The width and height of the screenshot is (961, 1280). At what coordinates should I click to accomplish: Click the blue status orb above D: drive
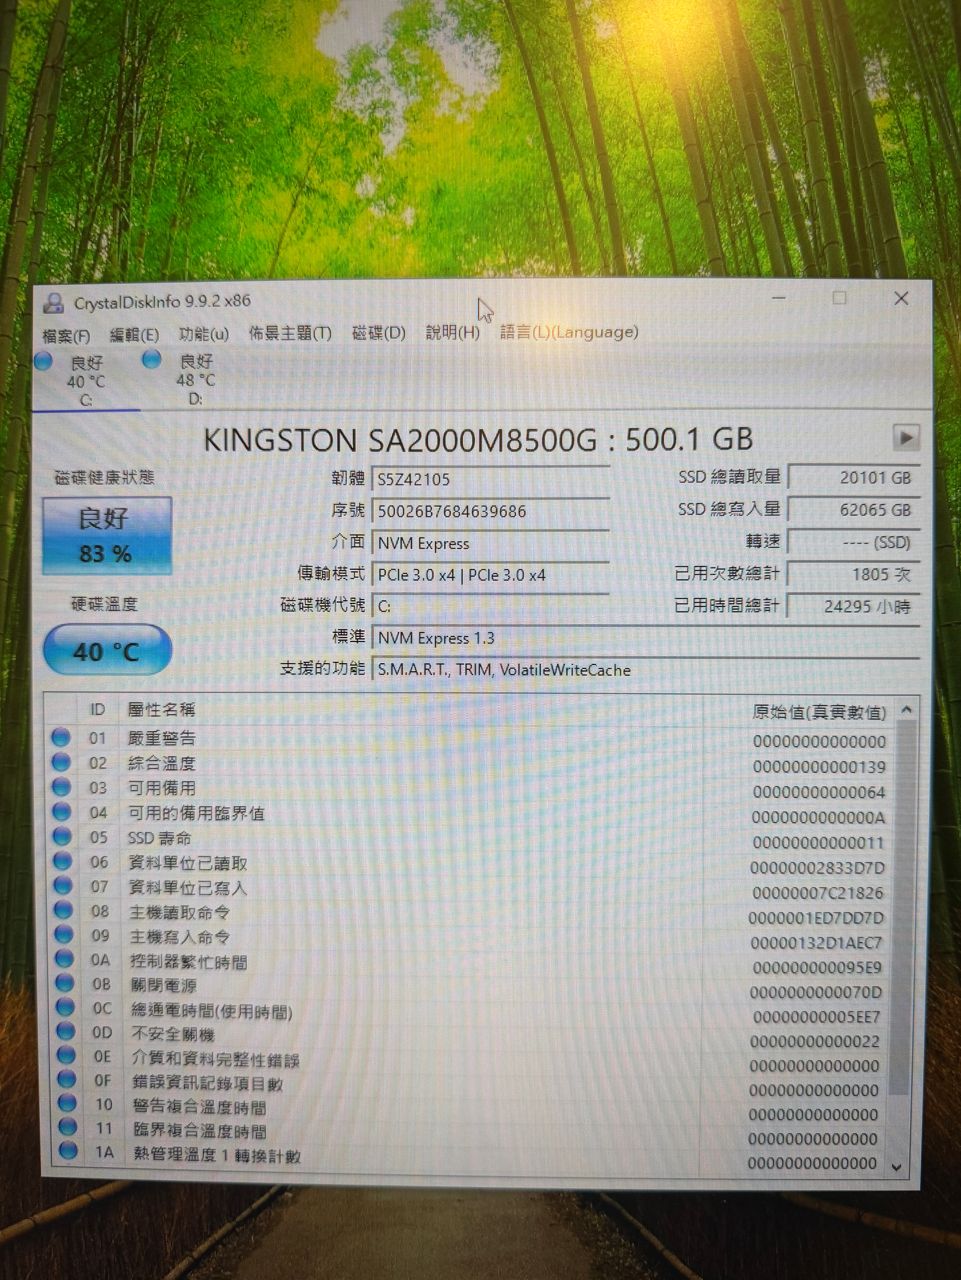click(x=152, y=359)
